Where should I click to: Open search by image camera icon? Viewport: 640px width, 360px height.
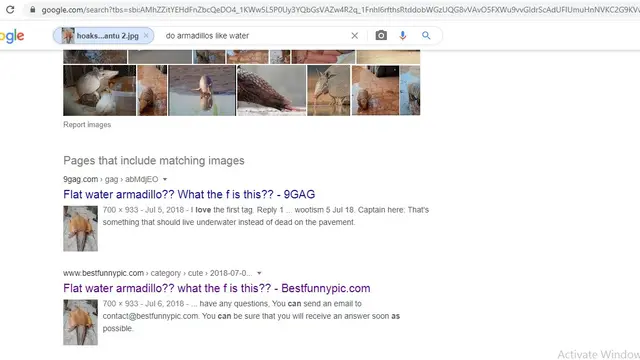point(381,36)
